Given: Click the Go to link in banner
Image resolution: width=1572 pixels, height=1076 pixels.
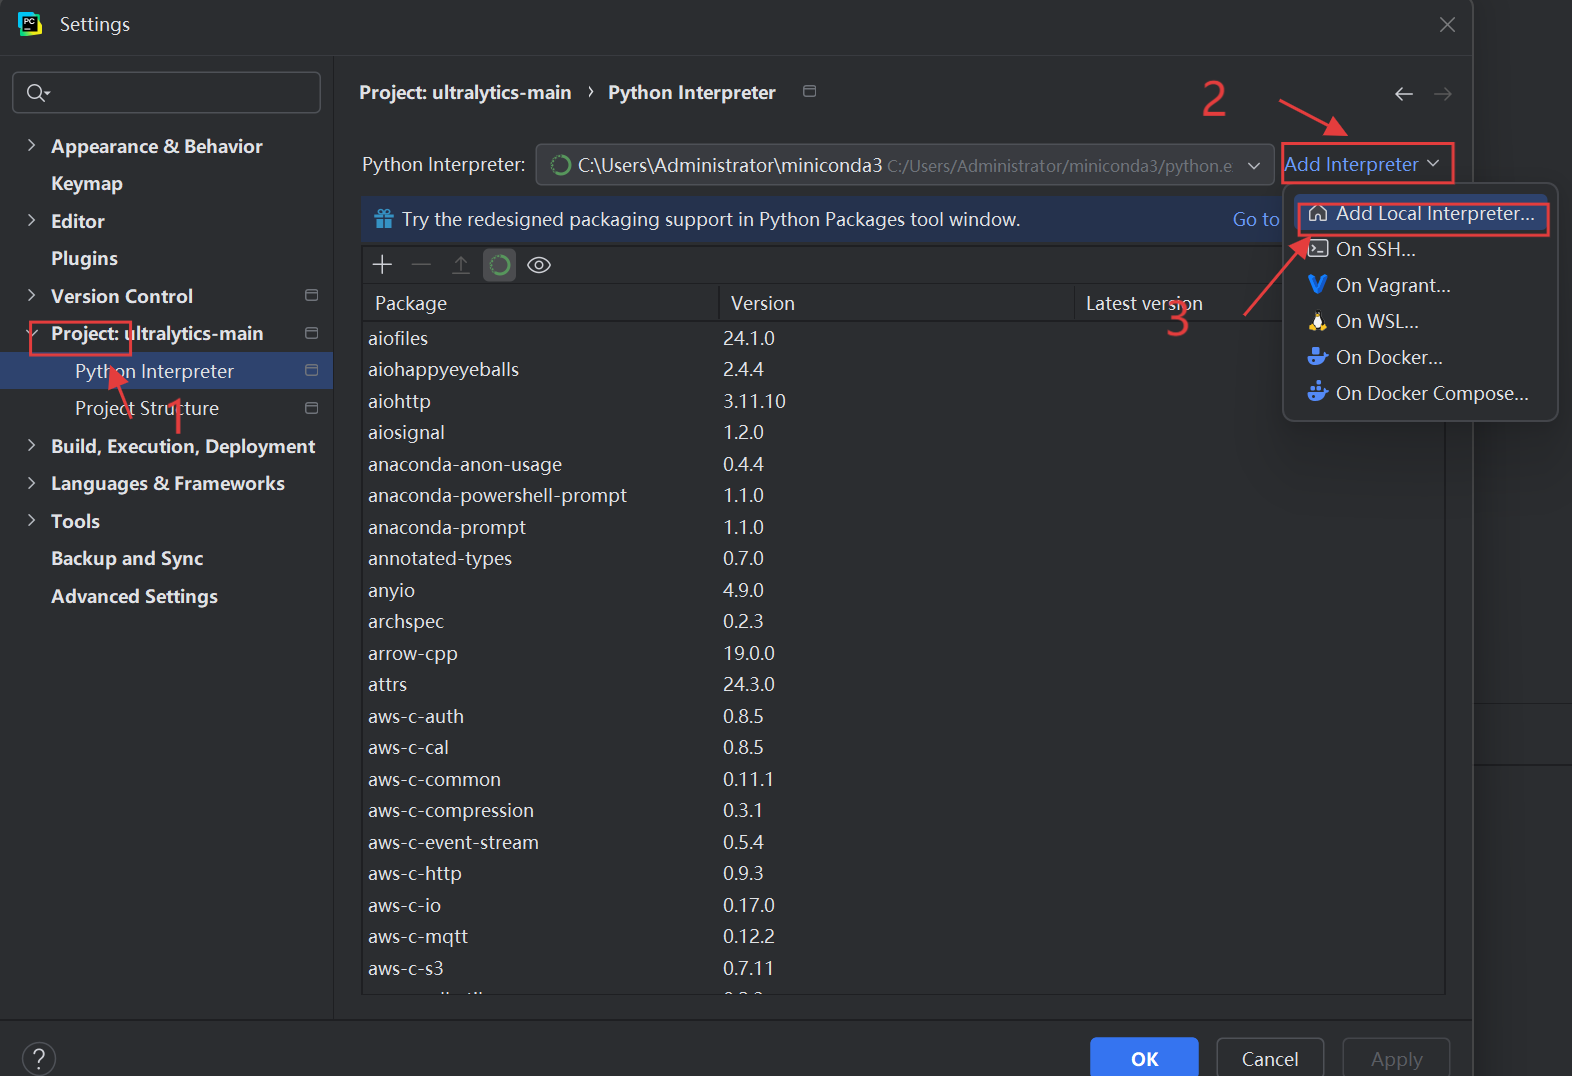Looking at the screenshot, I should coord(1256,219).
